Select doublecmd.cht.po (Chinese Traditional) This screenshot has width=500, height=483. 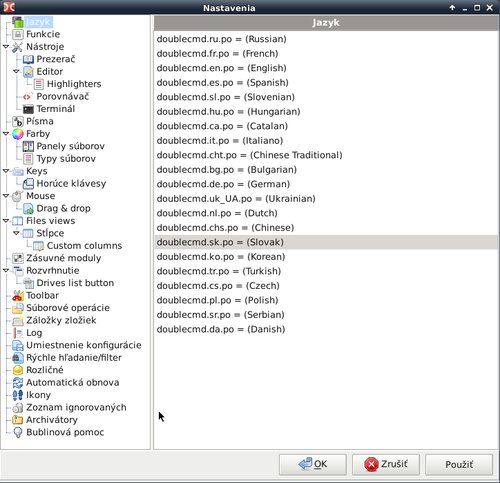pos(326,155)
